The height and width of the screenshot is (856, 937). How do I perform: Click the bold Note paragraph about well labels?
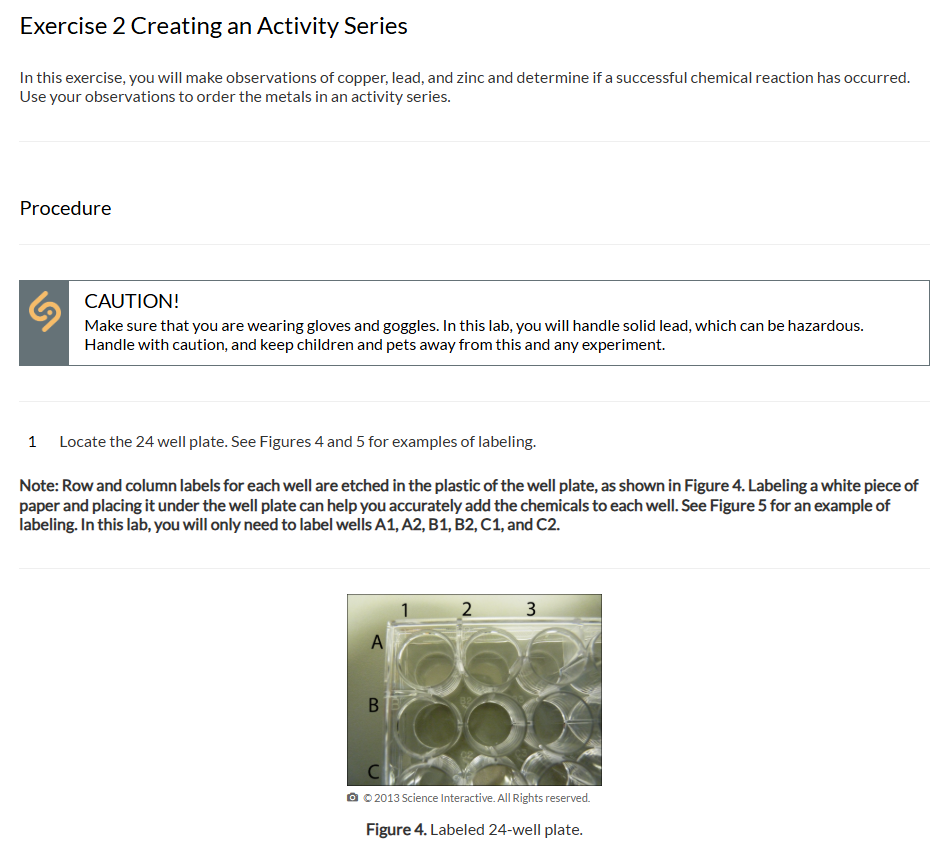[468, 505]
